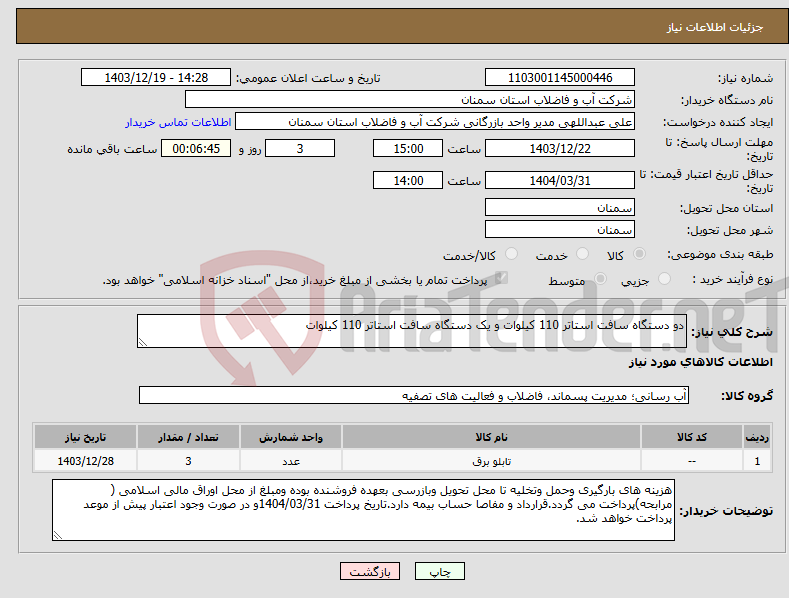This screenshot has width=789, height=598.
Task: Click the ساعت باقی مانده label
Action: pyautogui.click(x=112, y=150)
